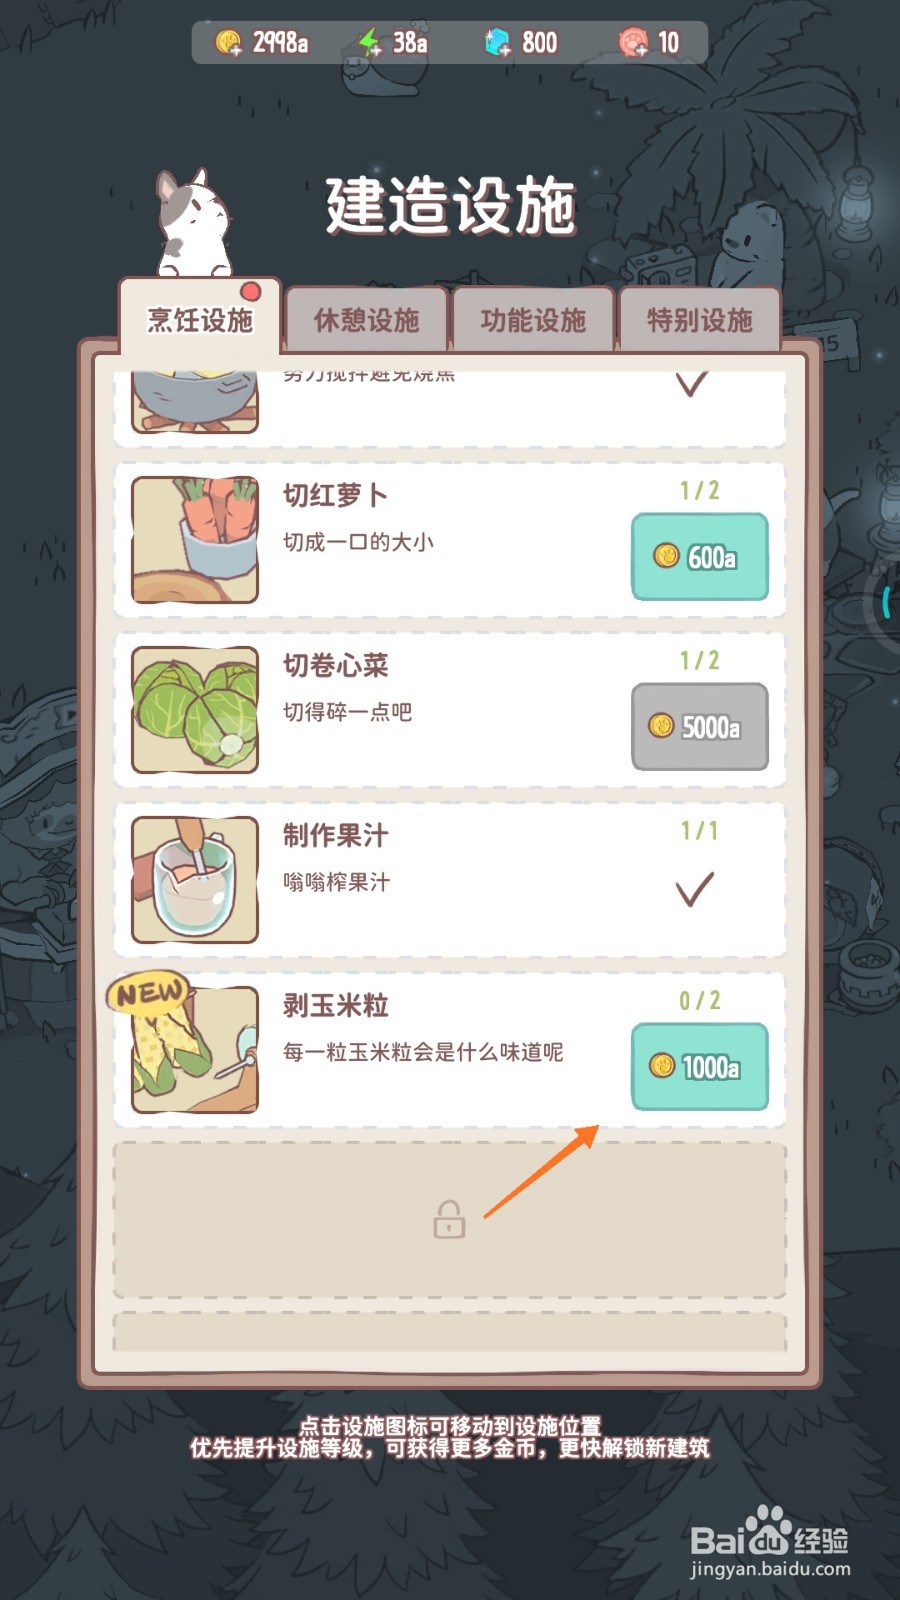This screenshot has height=1600, width=900.
Task: Tap the checkmark on 制作果汁 row
Action: [x=695, y=889]
